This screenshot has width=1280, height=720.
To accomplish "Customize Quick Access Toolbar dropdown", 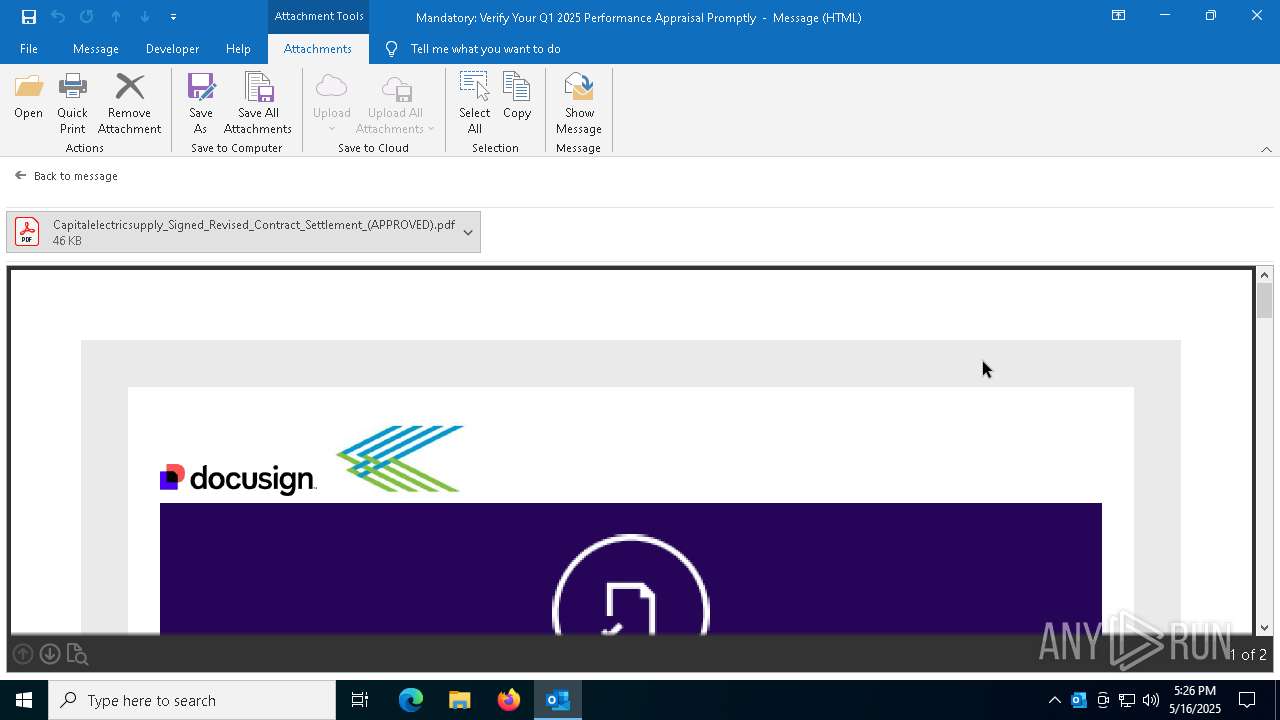I will pos(173,17).
